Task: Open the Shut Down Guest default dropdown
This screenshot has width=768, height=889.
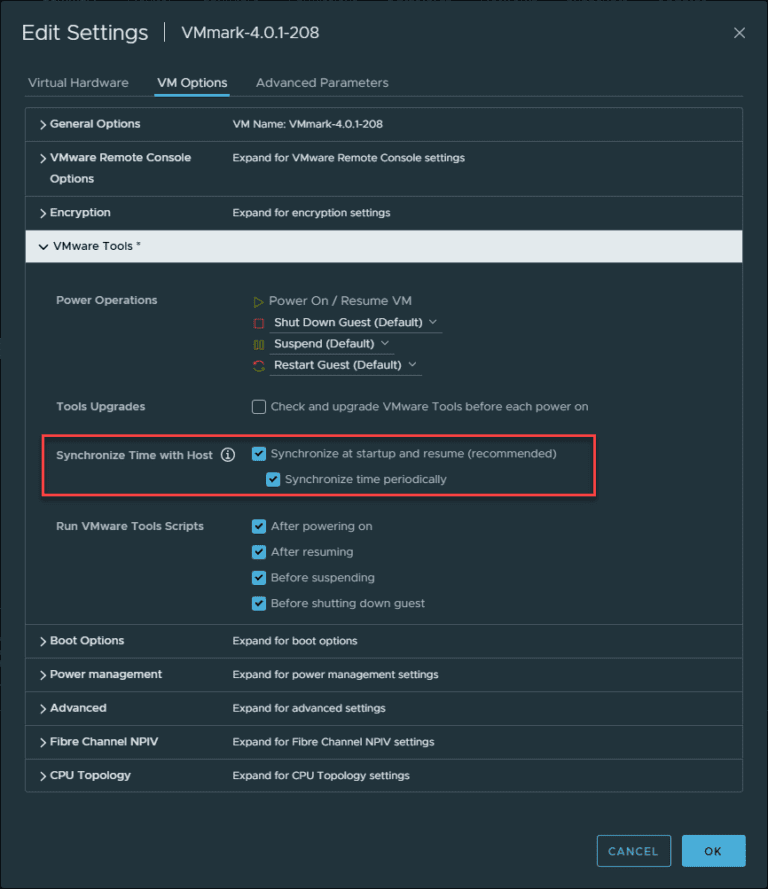Action: tap(433, 322)
